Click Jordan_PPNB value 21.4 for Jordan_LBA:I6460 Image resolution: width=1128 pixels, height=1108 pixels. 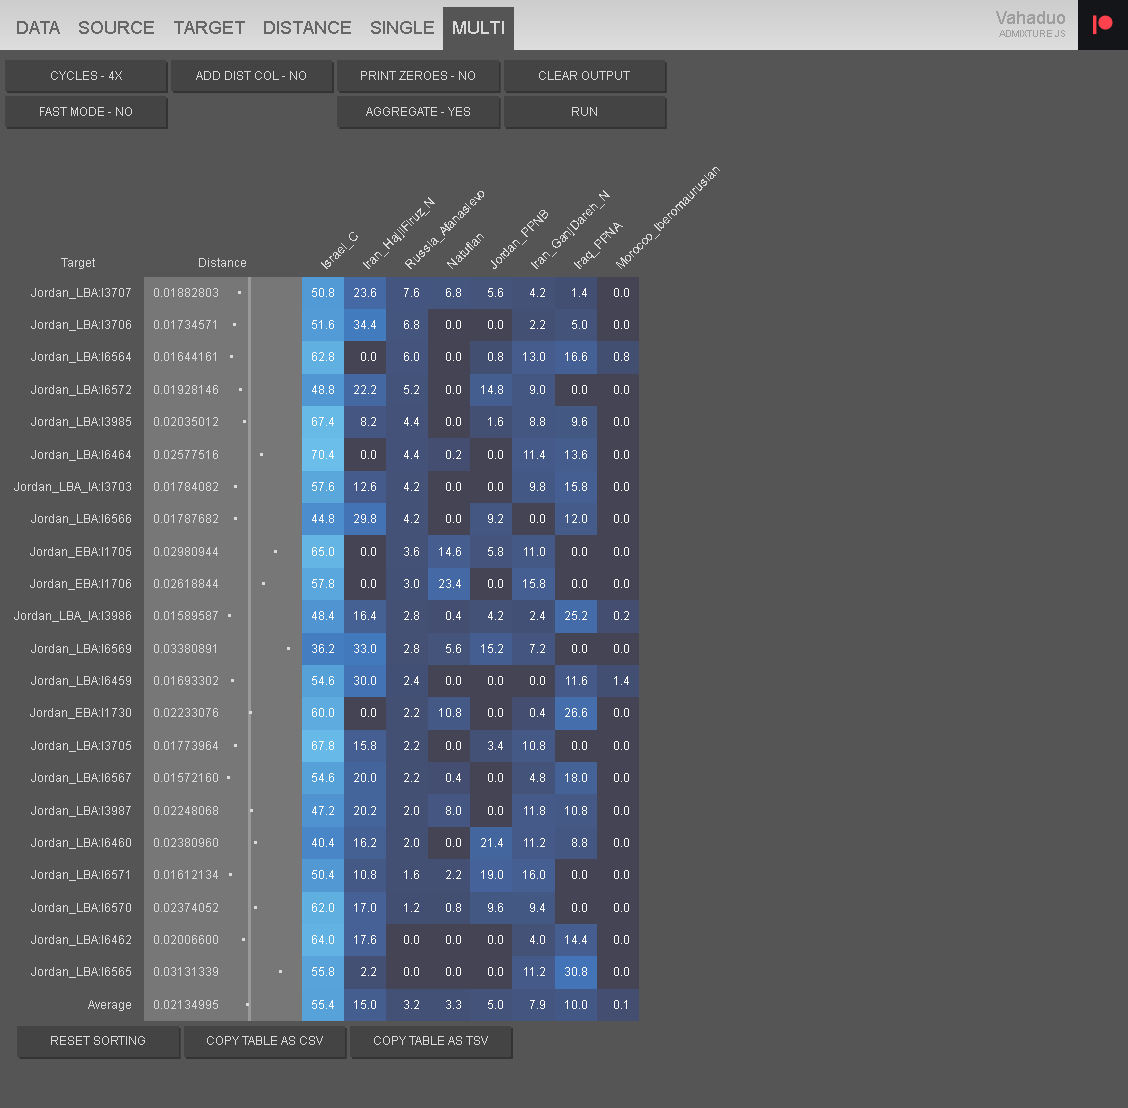coord(492,843)
